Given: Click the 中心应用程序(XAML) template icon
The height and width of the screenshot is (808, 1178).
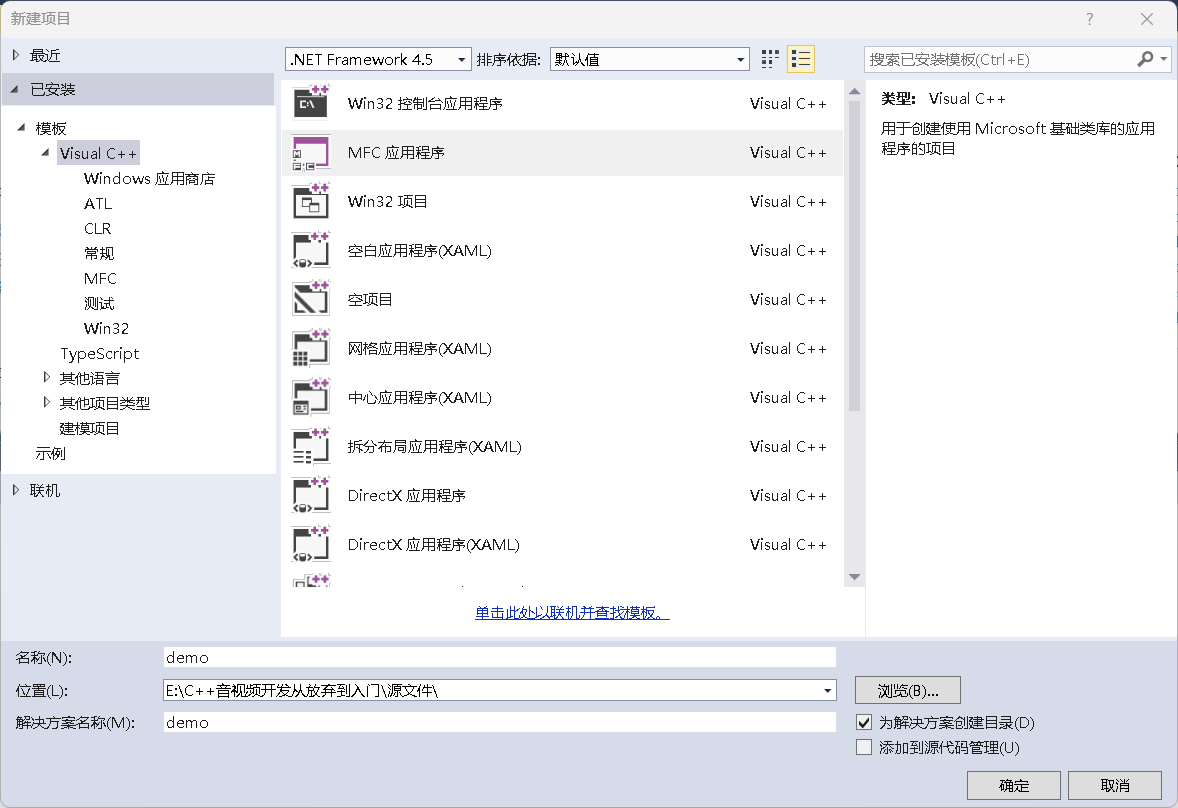Looking at the screenshot, I should click(x=311, y=397).
